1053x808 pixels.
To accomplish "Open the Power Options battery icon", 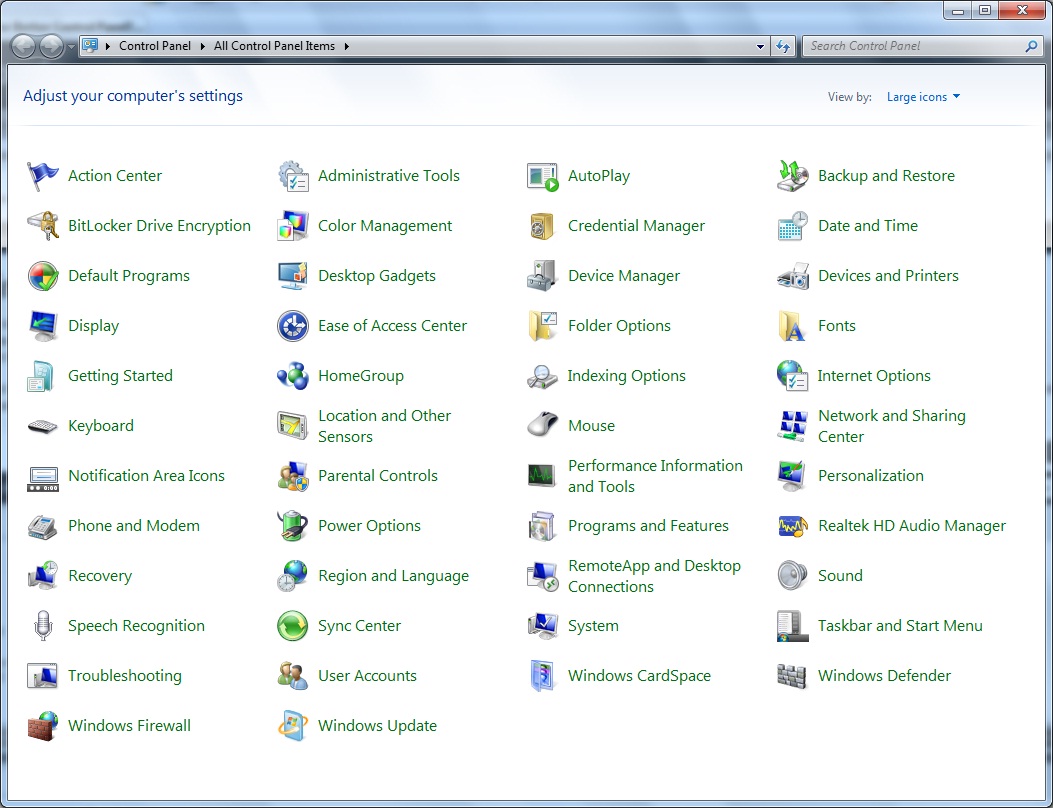I will 292,526.
